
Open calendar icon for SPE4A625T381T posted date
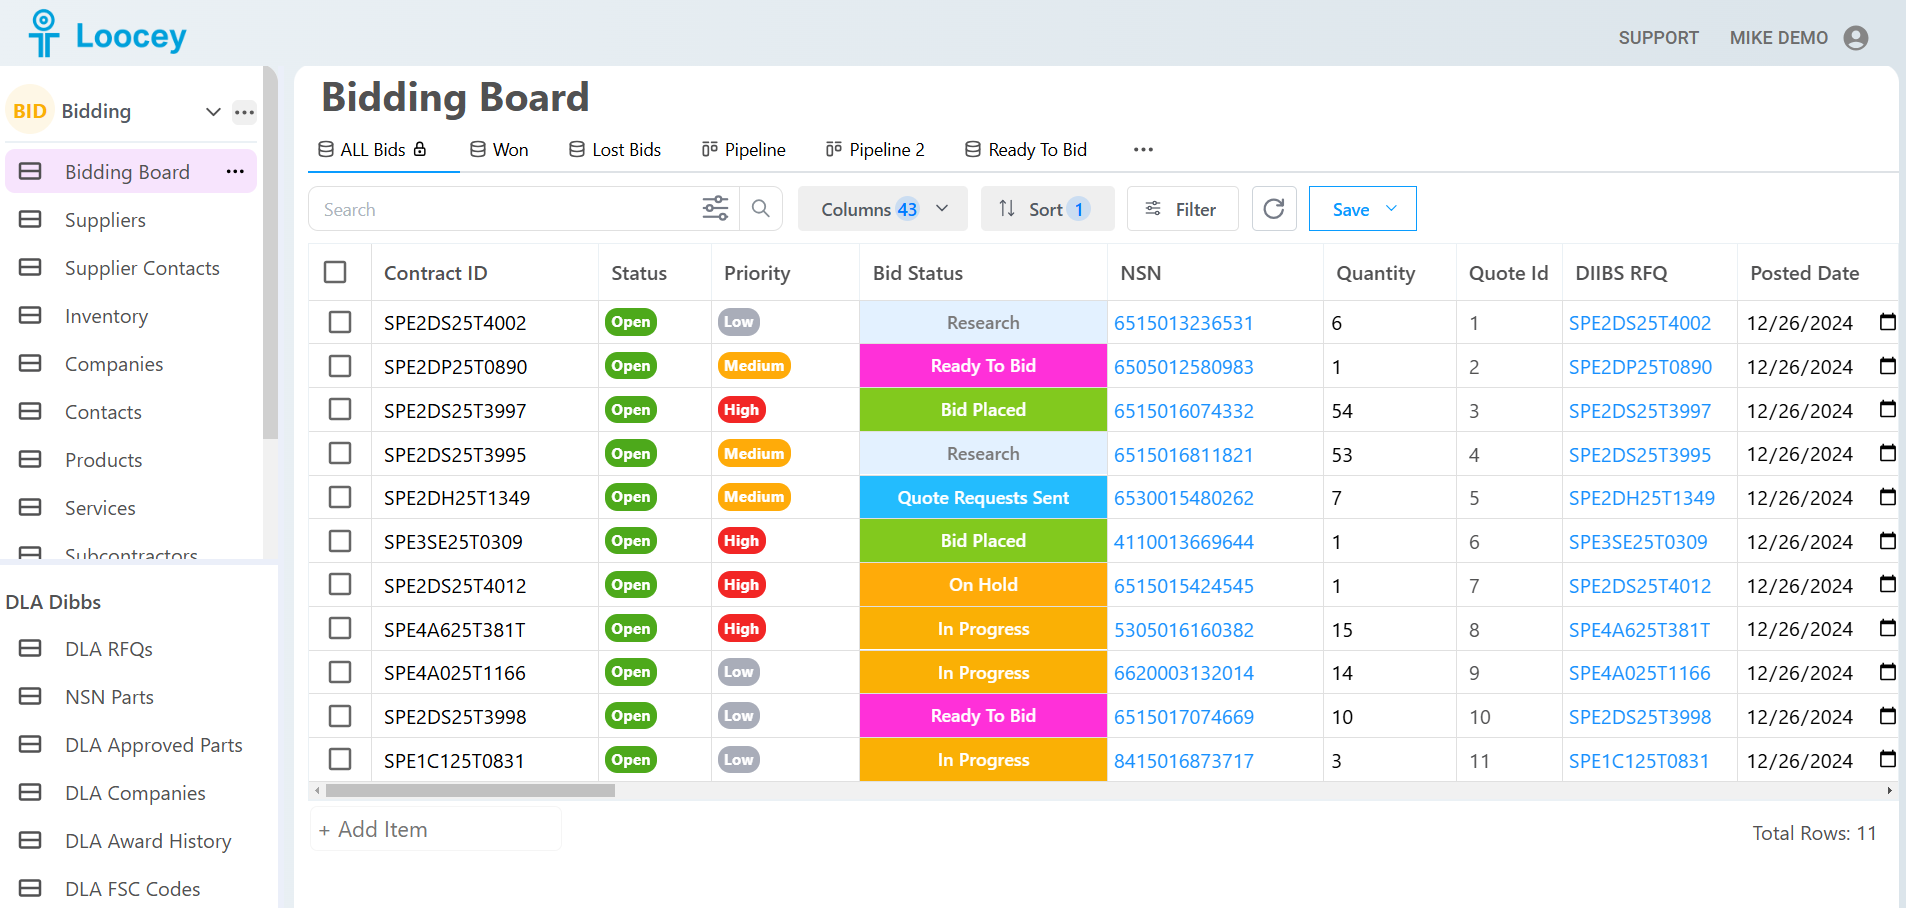(1888, 628)
